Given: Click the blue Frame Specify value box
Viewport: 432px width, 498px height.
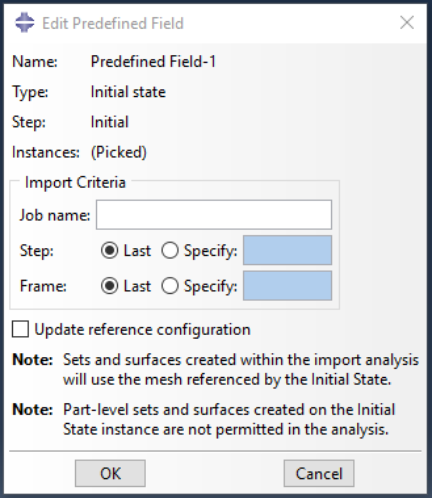Looking at the screenshot, I should click(287, 286).
